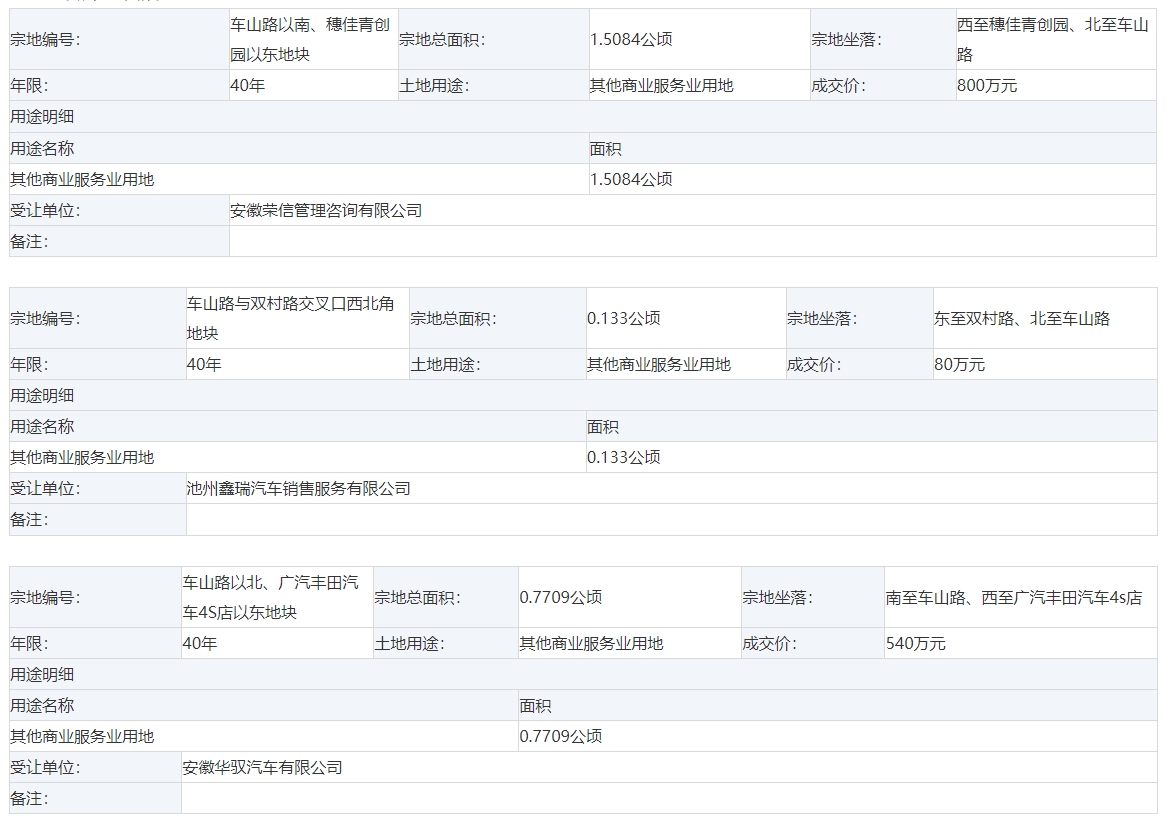
Task: Select 其他商业服务业用地 in second table's usage detail row
Action: click(82, 458)
